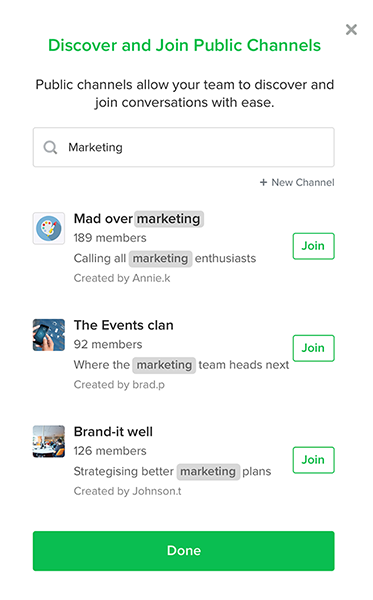Click Created by Annie.k text

[122, 278]
